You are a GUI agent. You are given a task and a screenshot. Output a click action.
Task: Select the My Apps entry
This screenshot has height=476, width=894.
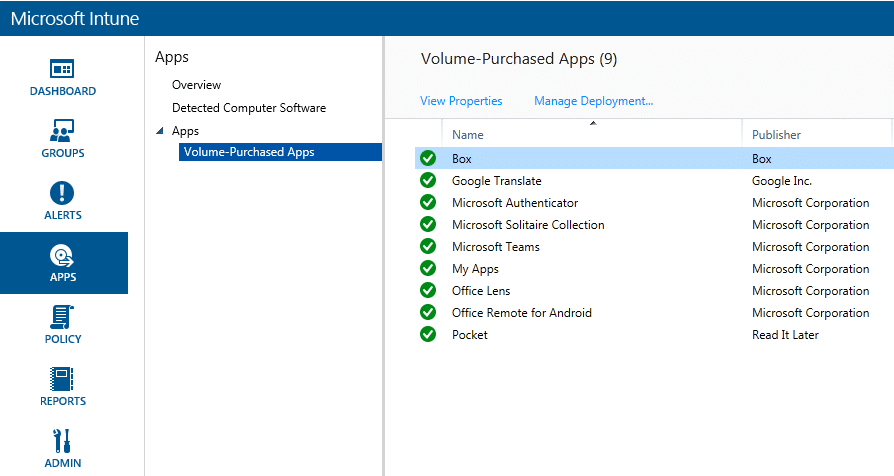pos(475,269)
